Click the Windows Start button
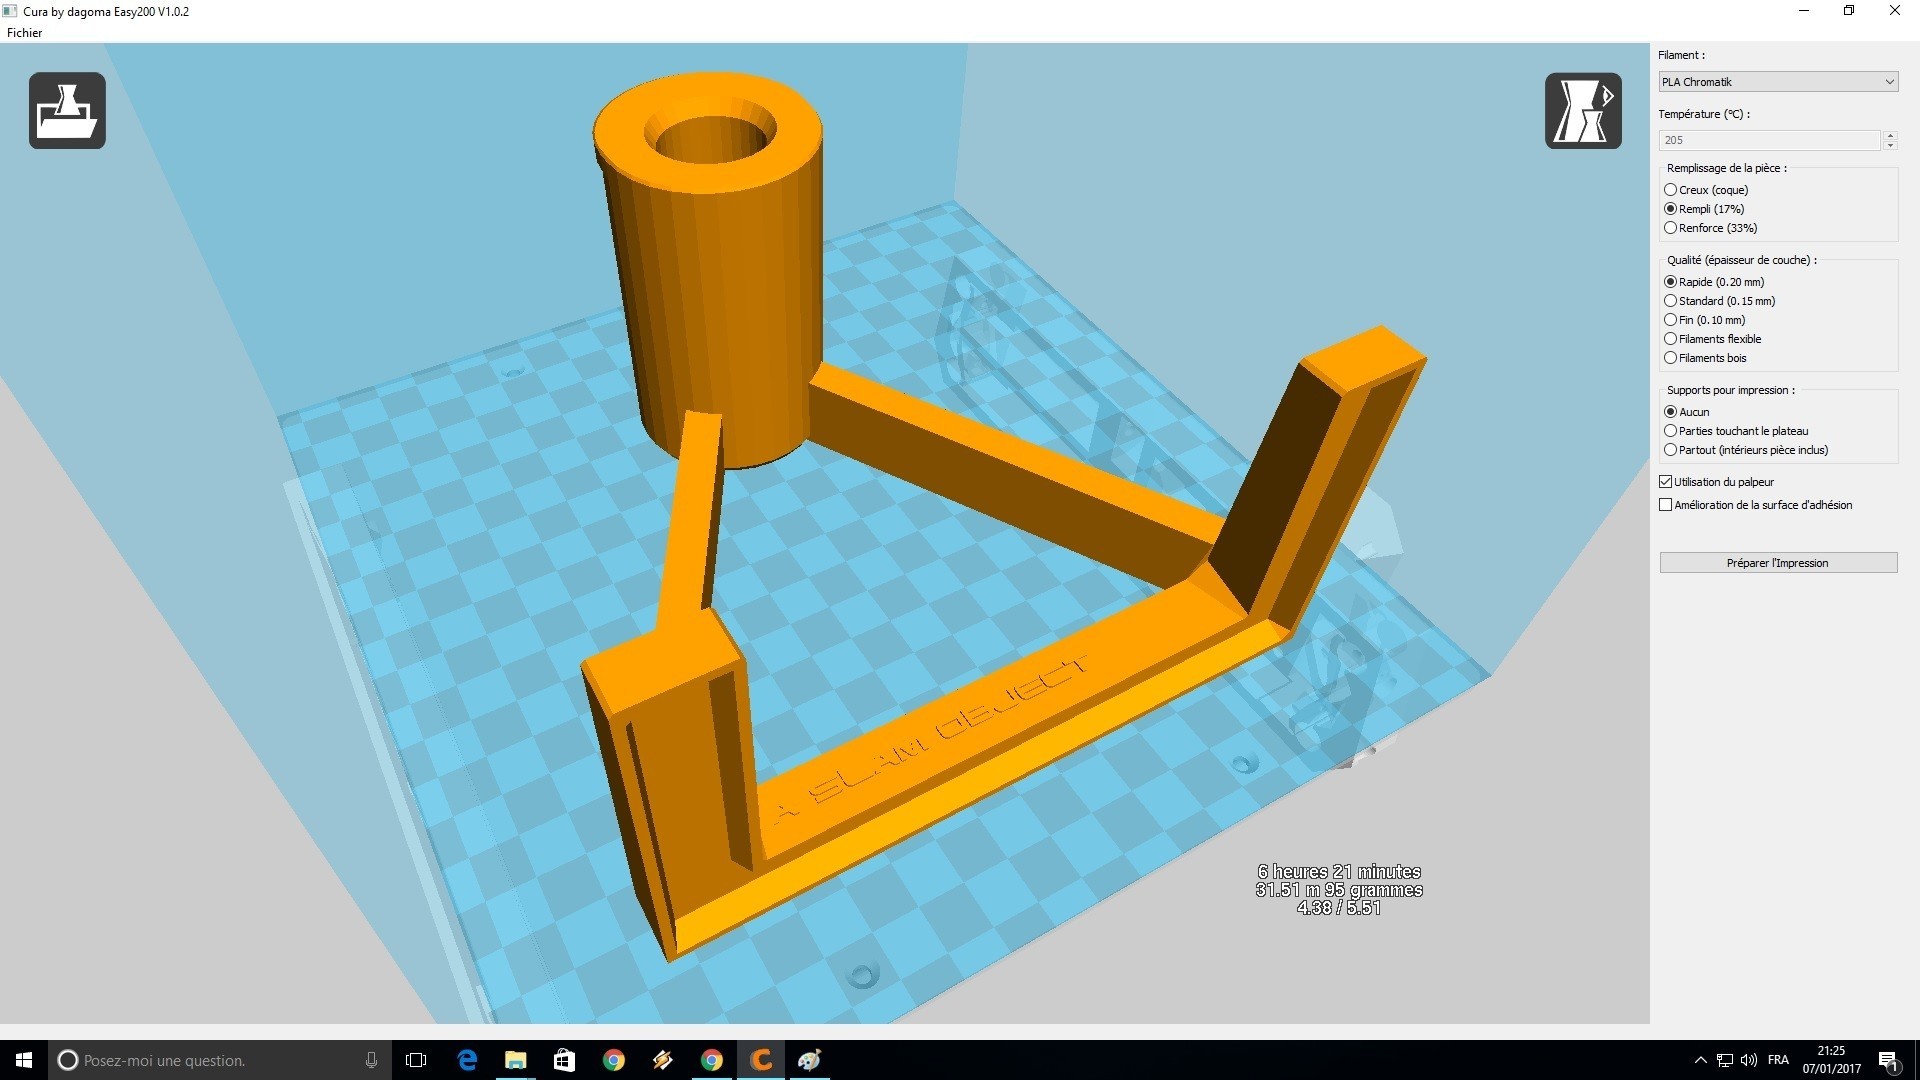The height and width of the screenshot is (1080, 1920). point(24,1060)
